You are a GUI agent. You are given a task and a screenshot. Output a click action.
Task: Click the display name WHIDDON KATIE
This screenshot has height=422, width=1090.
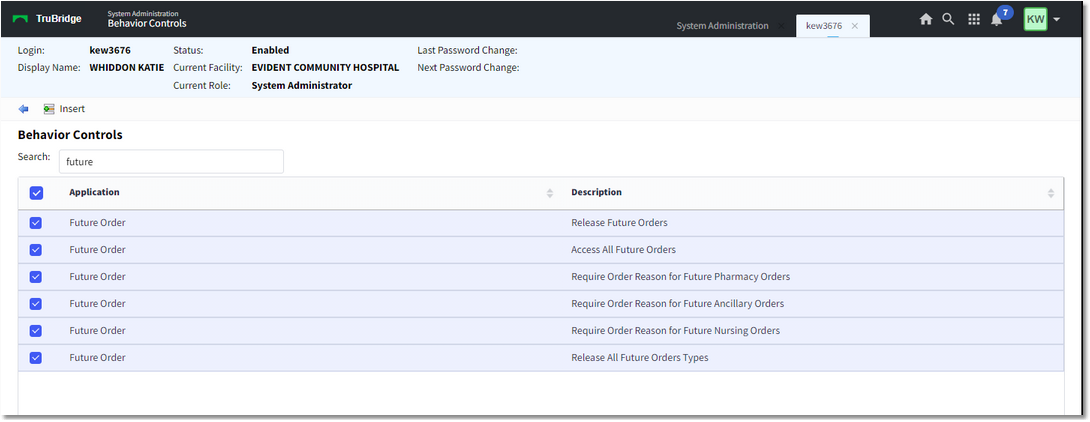pos(127,67)
